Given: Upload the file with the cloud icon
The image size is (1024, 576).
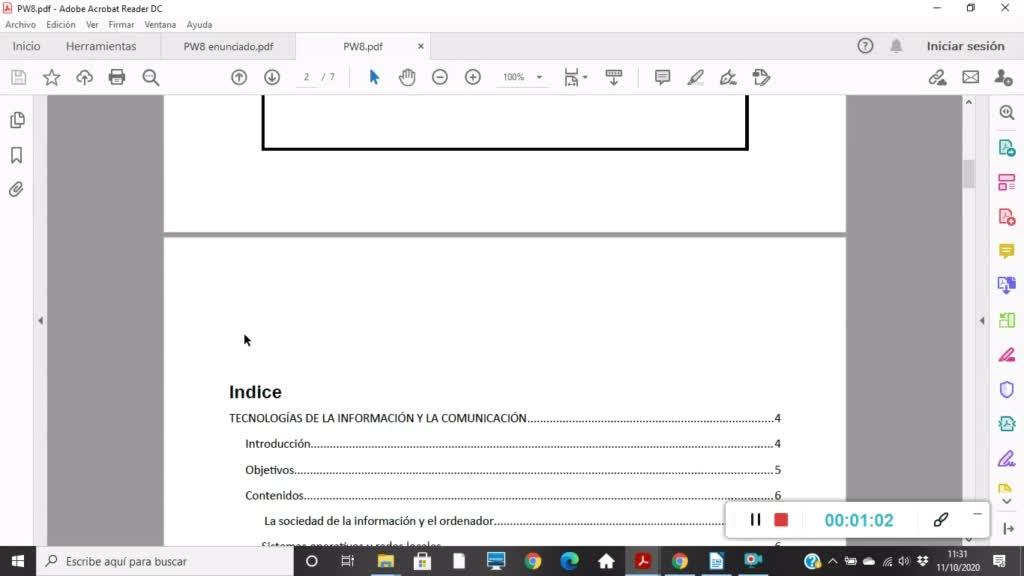Looking at the screenshot, I should click(x=84, y=77).
